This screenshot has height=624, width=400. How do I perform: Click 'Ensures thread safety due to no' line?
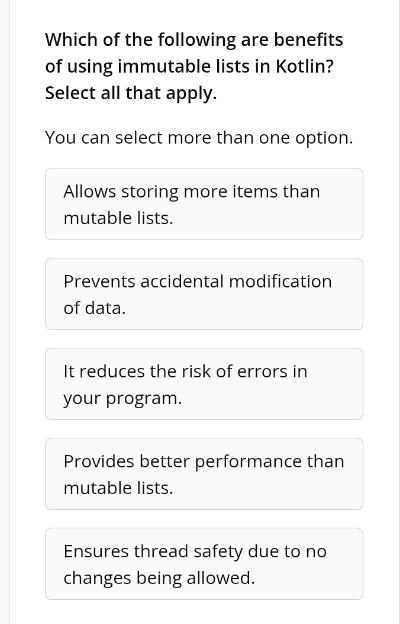point(195,551)
